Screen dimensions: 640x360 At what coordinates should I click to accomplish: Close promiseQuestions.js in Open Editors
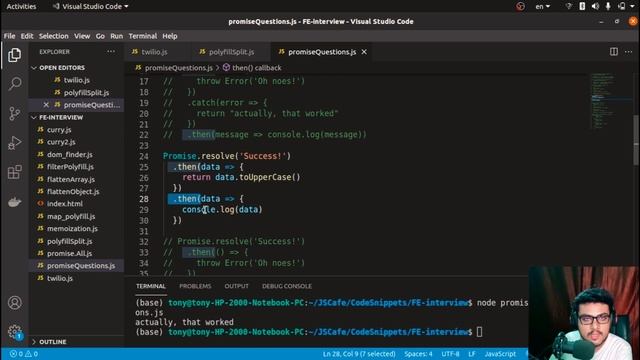coord(46,105)
